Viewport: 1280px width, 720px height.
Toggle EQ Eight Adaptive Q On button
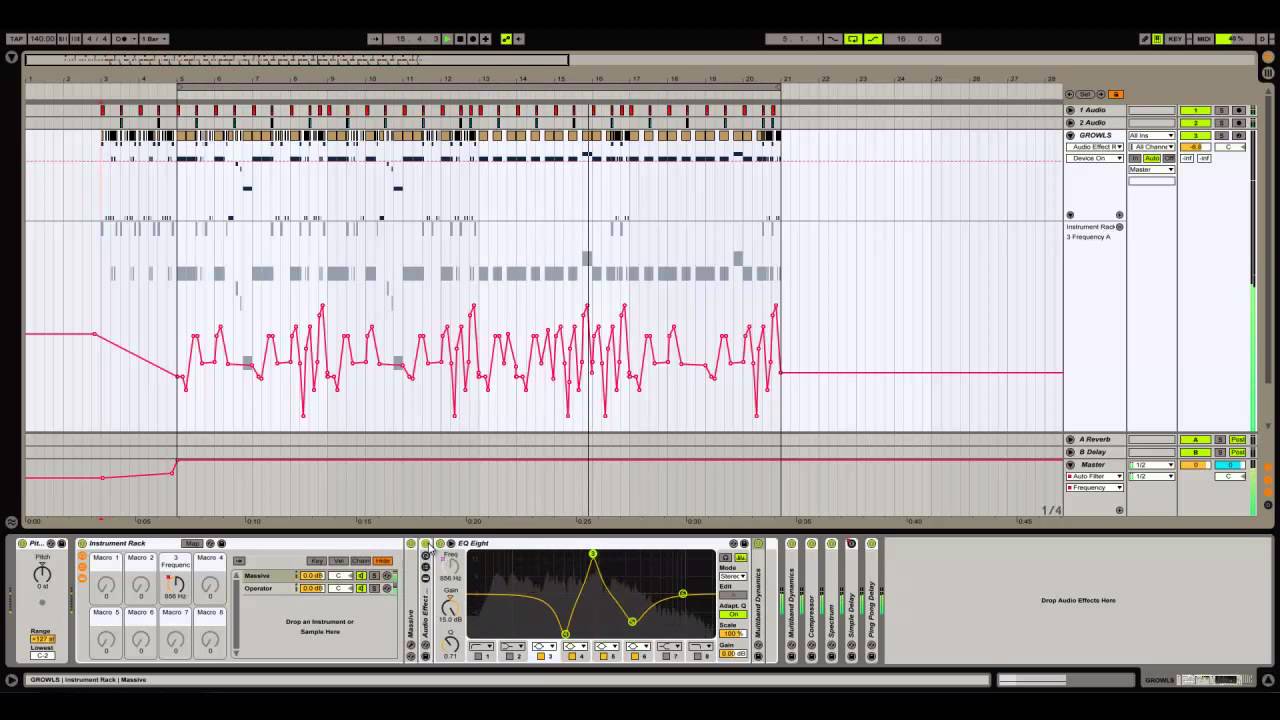tap(733, 614)
